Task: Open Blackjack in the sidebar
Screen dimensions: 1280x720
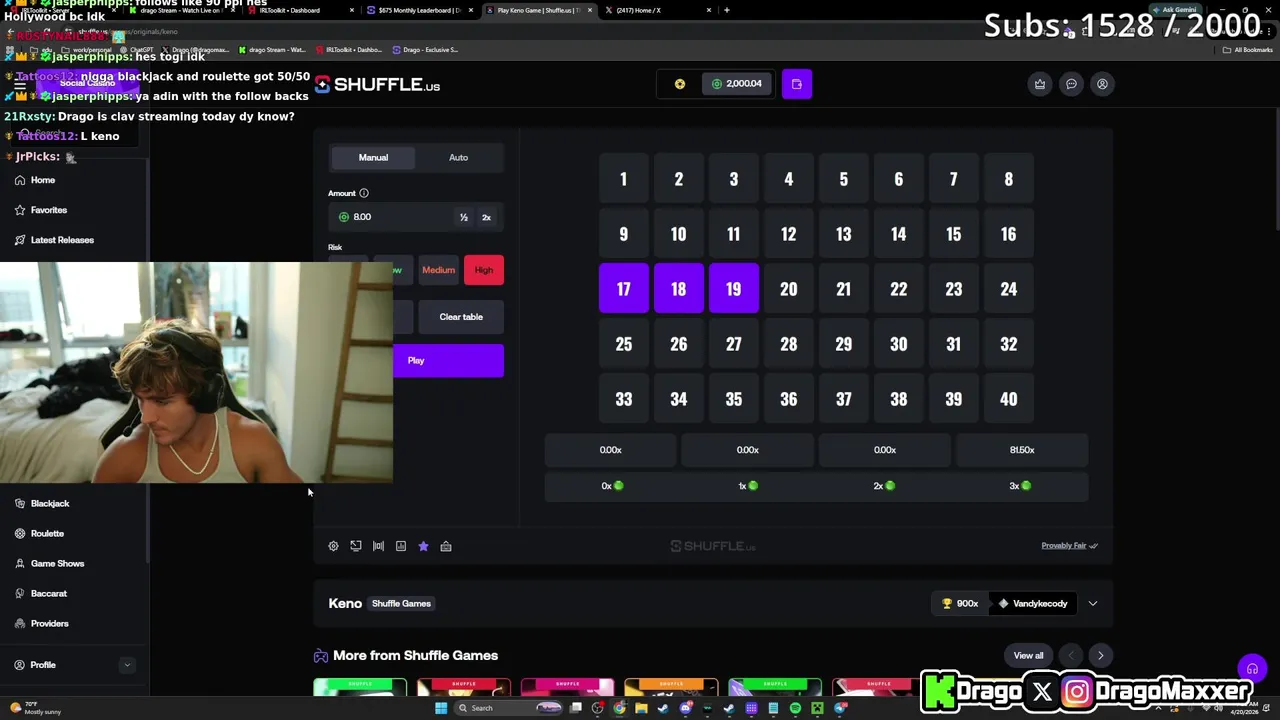Action: (50, 504)
